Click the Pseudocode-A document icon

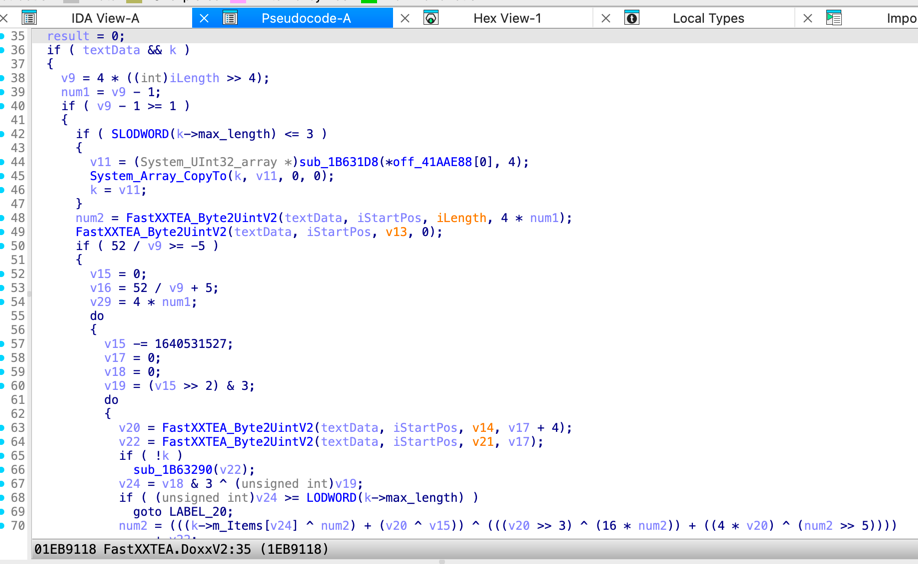pos(230,18)
